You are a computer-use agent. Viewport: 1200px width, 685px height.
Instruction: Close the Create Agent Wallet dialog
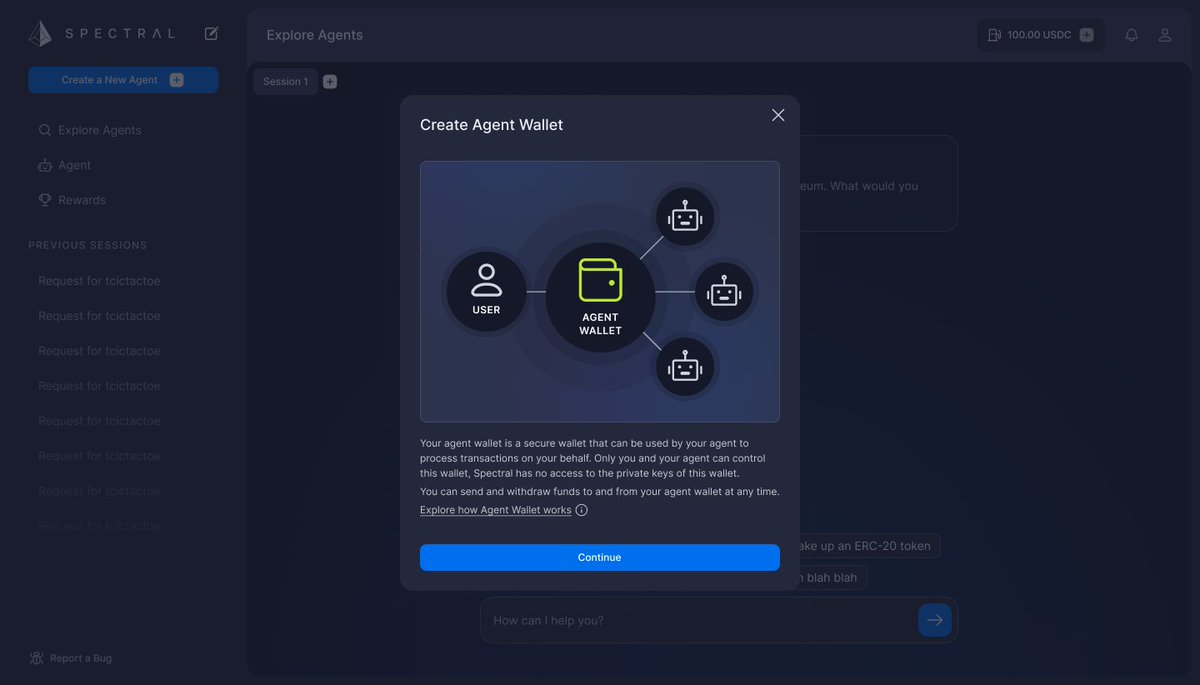(778, 115)
